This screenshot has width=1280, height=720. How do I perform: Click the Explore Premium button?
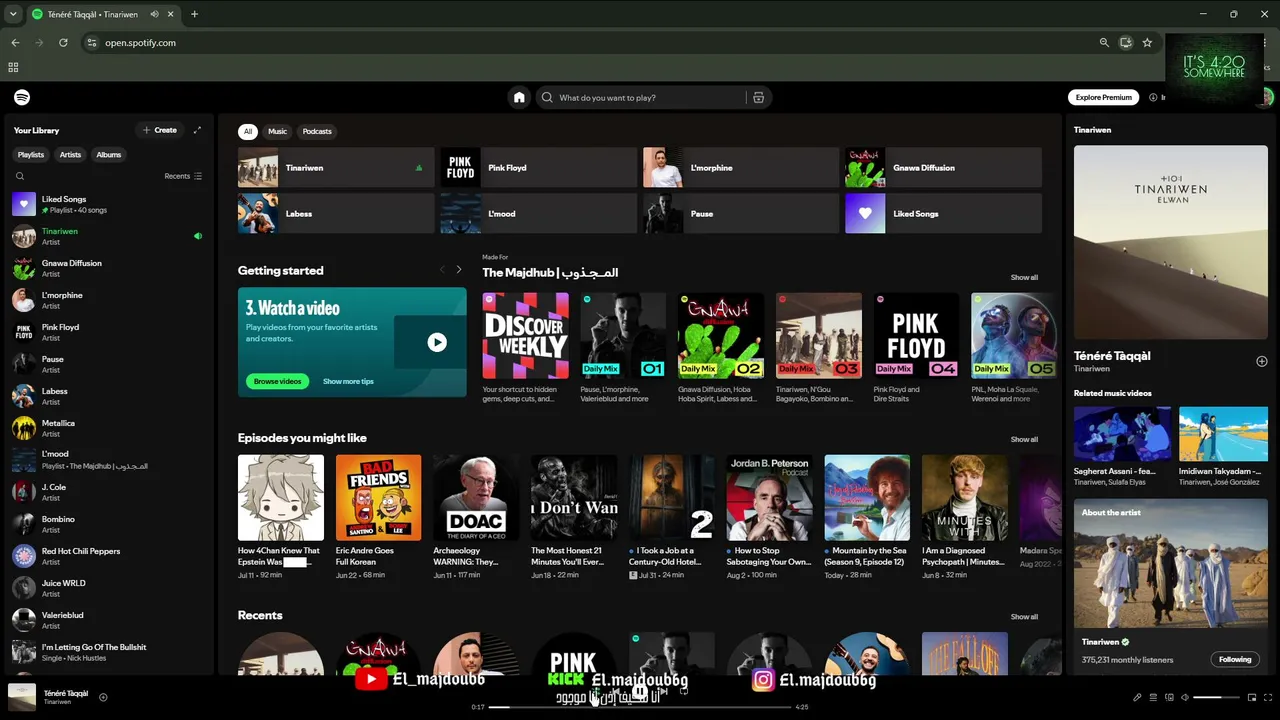click(1104, 97)
